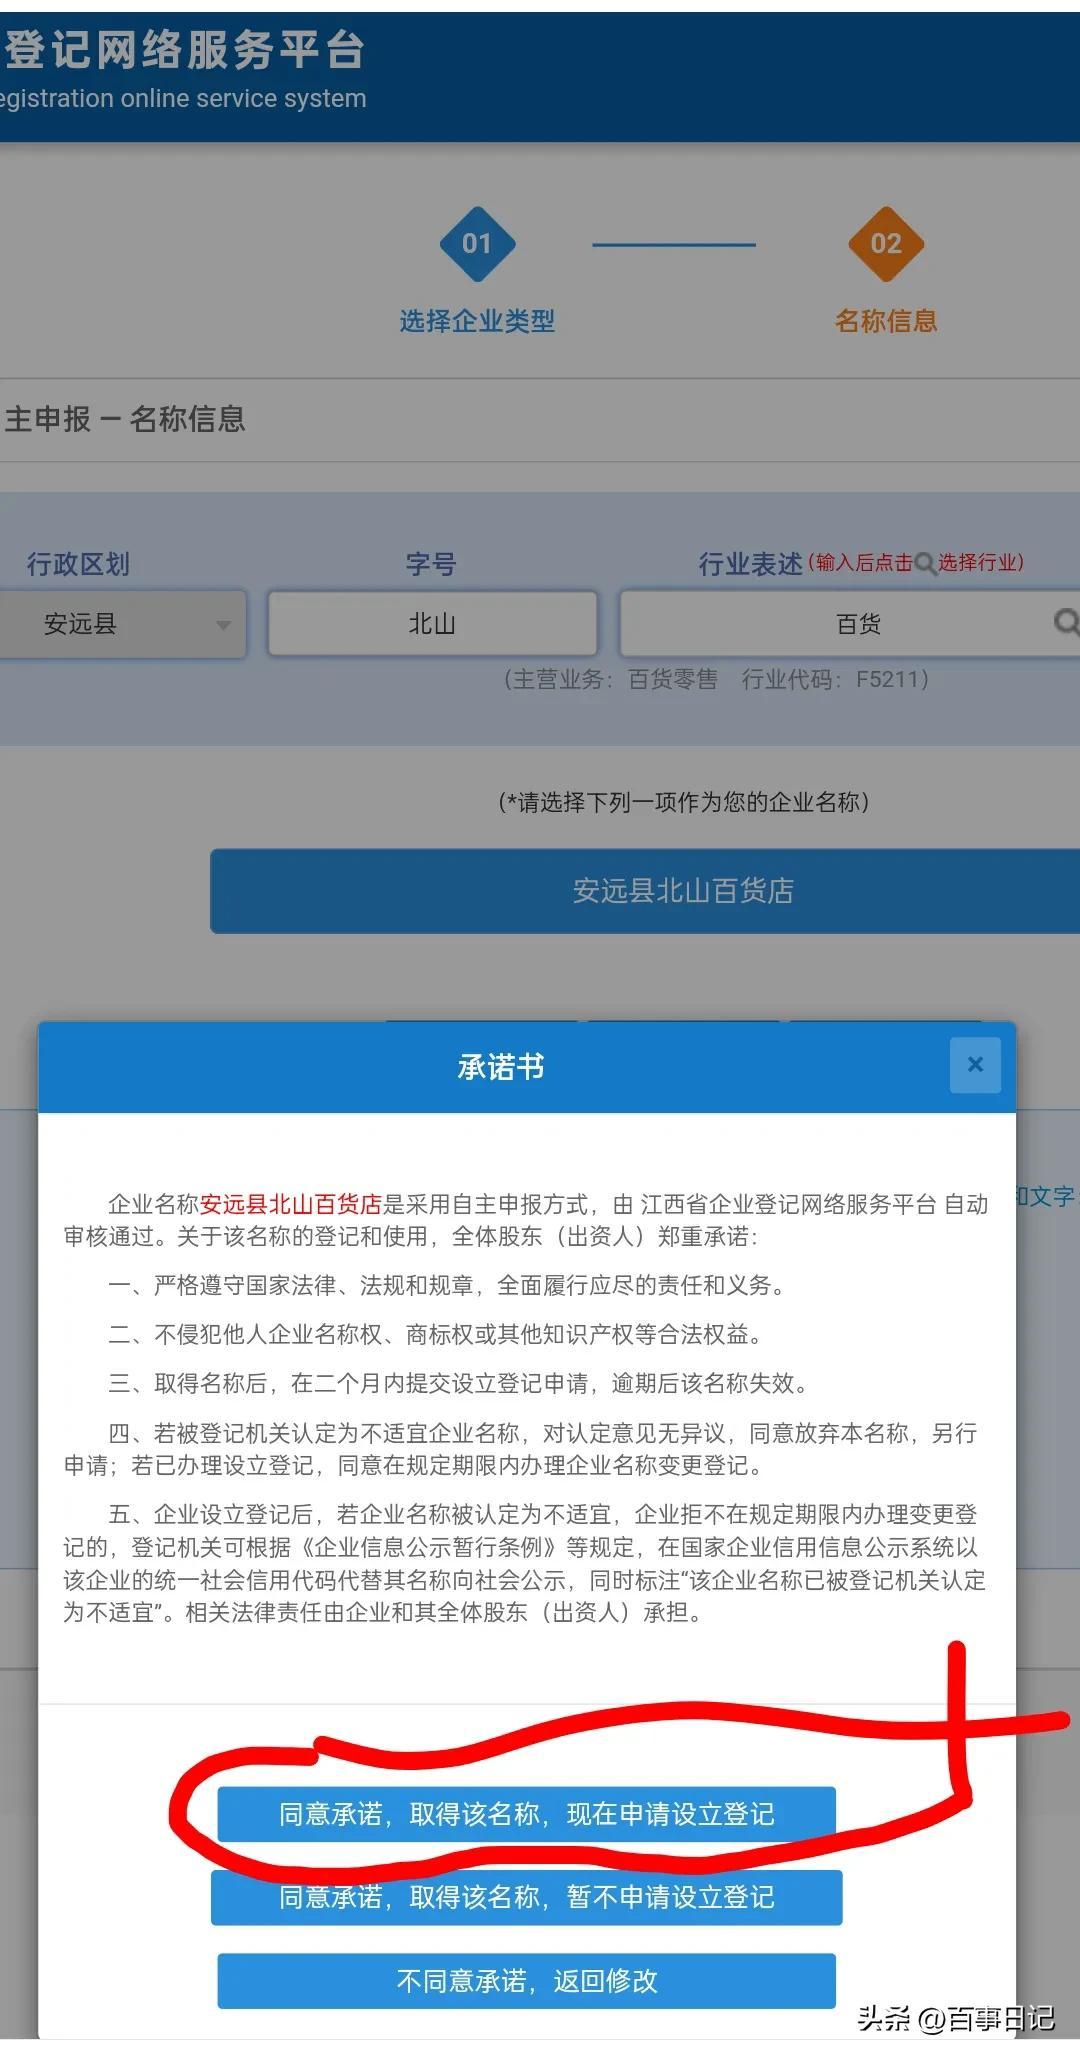Image resolution: width=1080 pixels, height=2057 pixels.
Task: Click the 承诺书 dialog title bar
Action: [500, 1067]
